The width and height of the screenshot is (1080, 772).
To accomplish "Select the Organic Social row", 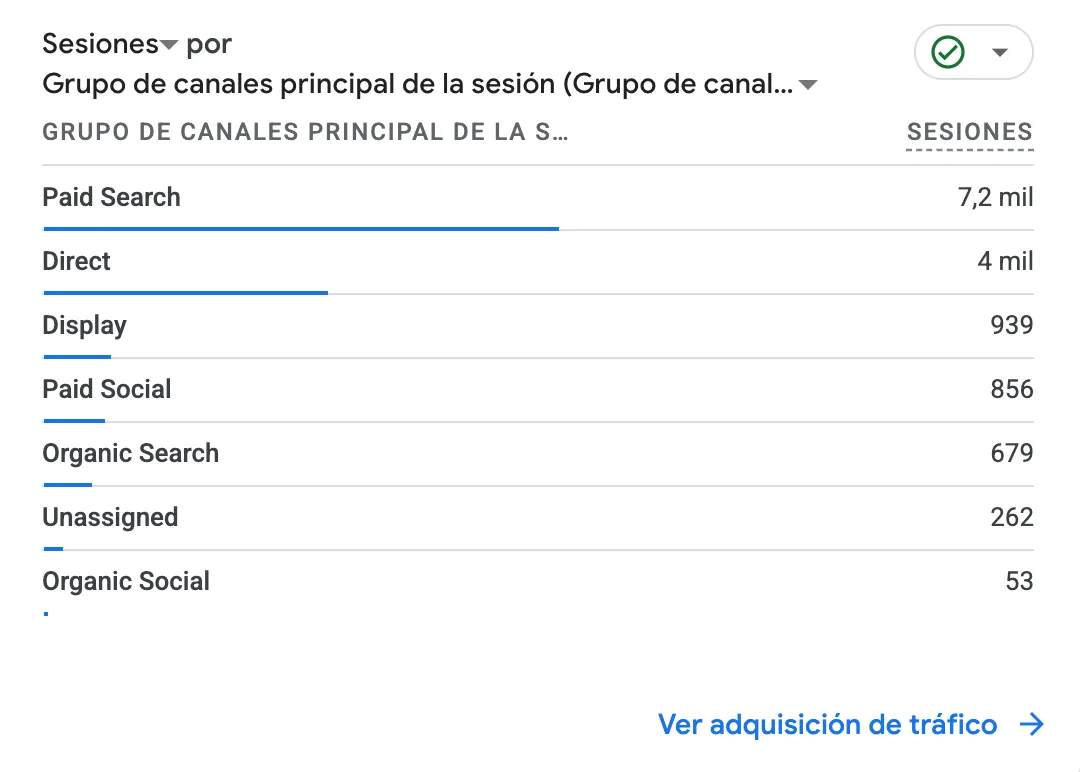I will coord(538,582).
